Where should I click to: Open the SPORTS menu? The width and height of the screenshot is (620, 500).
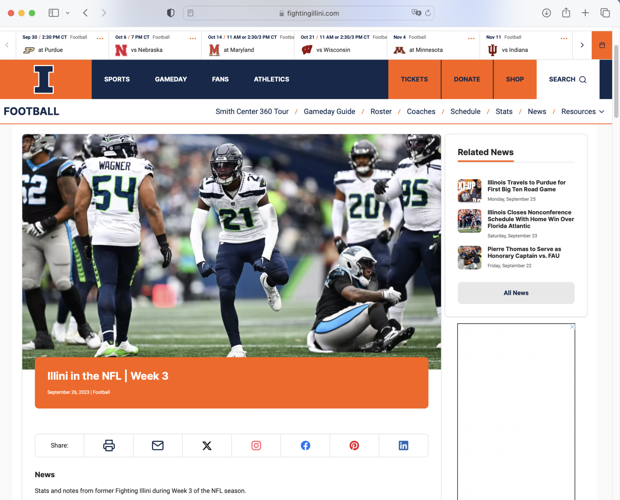[x=117, y=79]
